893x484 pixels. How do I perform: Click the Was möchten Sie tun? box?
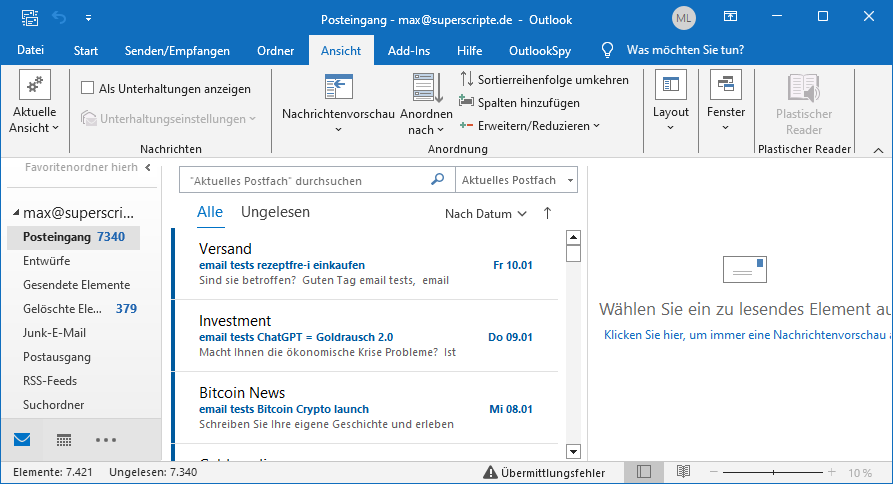(x=685, y=50)
